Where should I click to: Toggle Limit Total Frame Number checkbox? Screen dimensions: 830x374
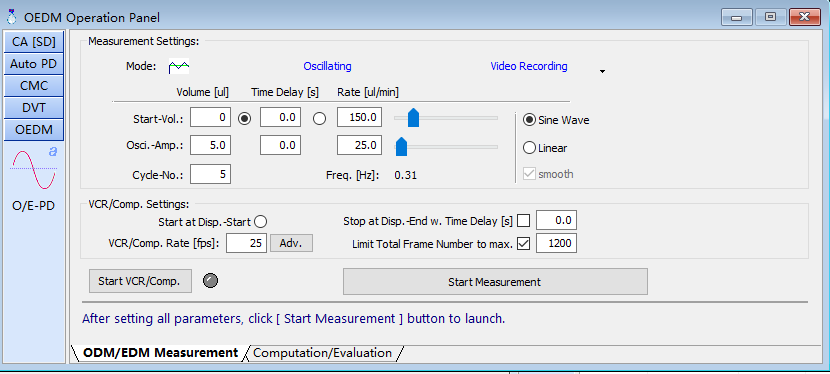point(524,244)
